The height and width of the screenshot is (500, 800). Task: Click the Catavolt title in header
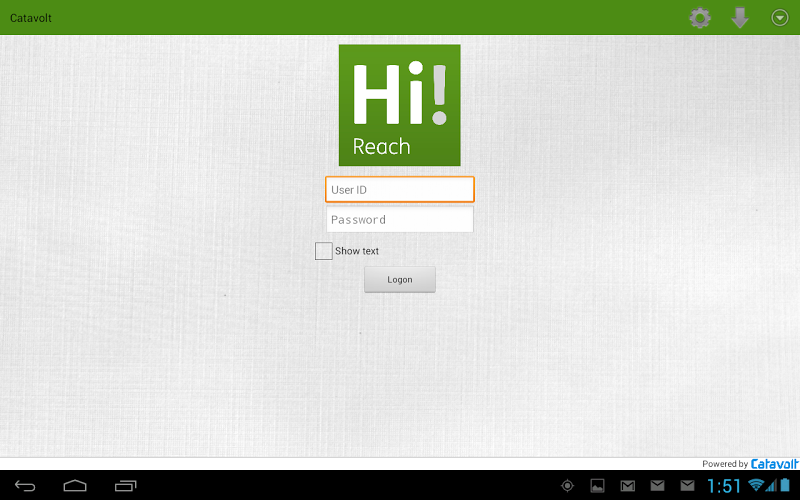31,18
